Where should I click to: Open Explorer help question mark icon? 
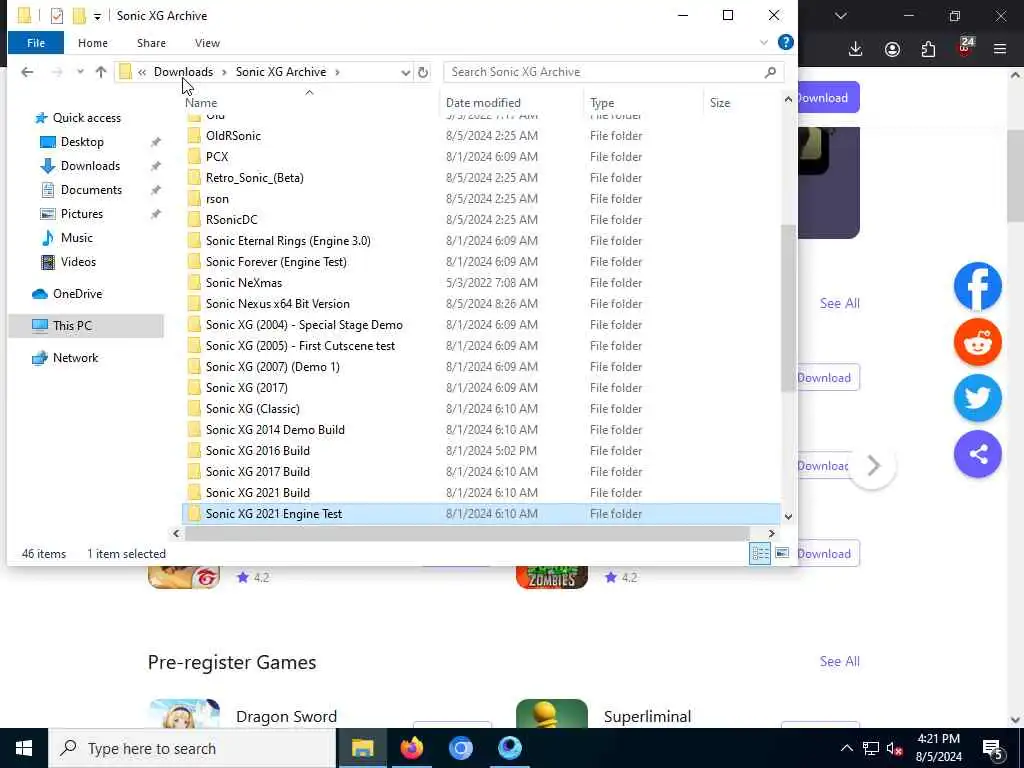tap(786, 42)
